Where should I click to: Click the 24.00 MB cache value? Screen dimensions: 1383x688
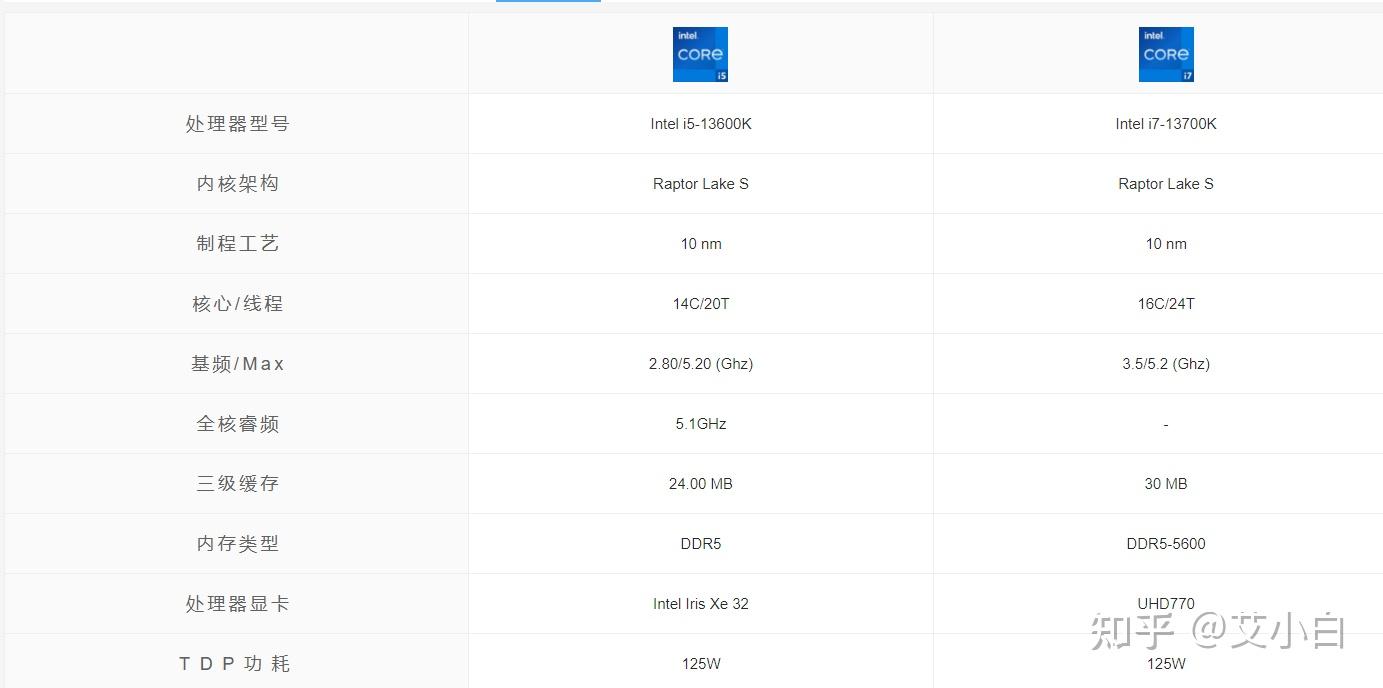[x=701, y=484]
